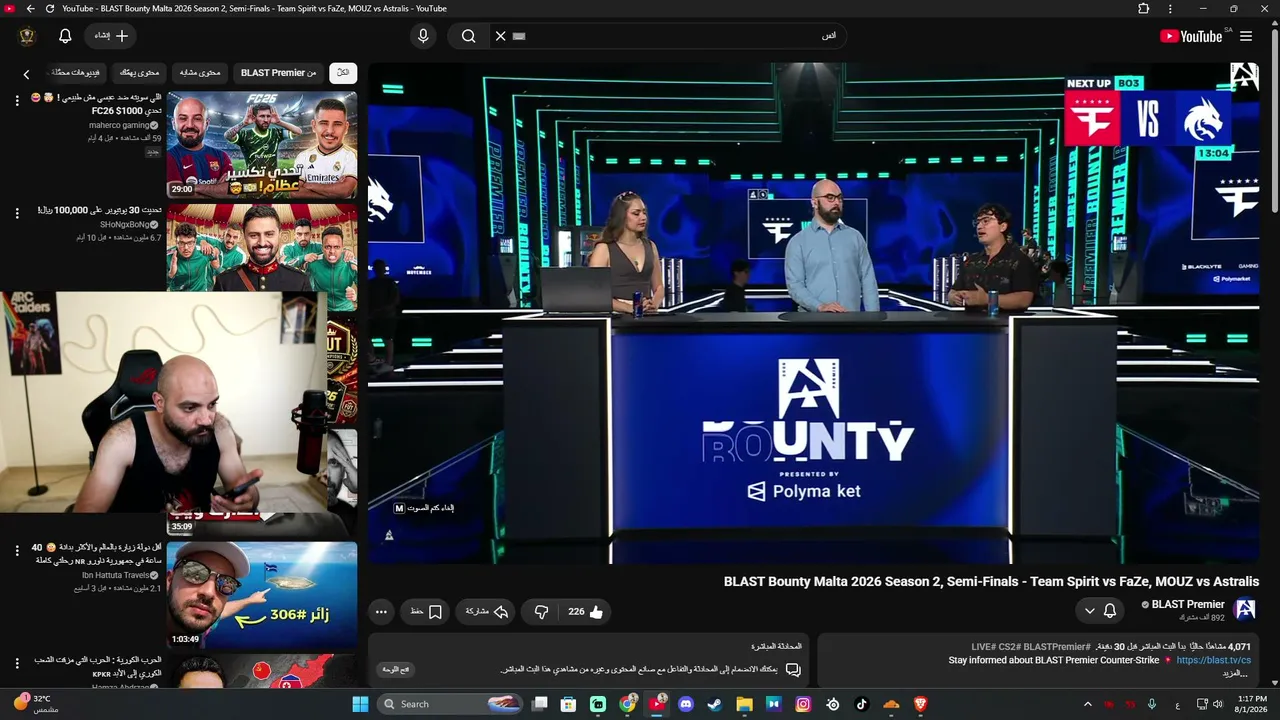This screenshot has width=1280, height=720.
Task: Expand the description with 'المزيد'
Action: [x=1235, y=674]
